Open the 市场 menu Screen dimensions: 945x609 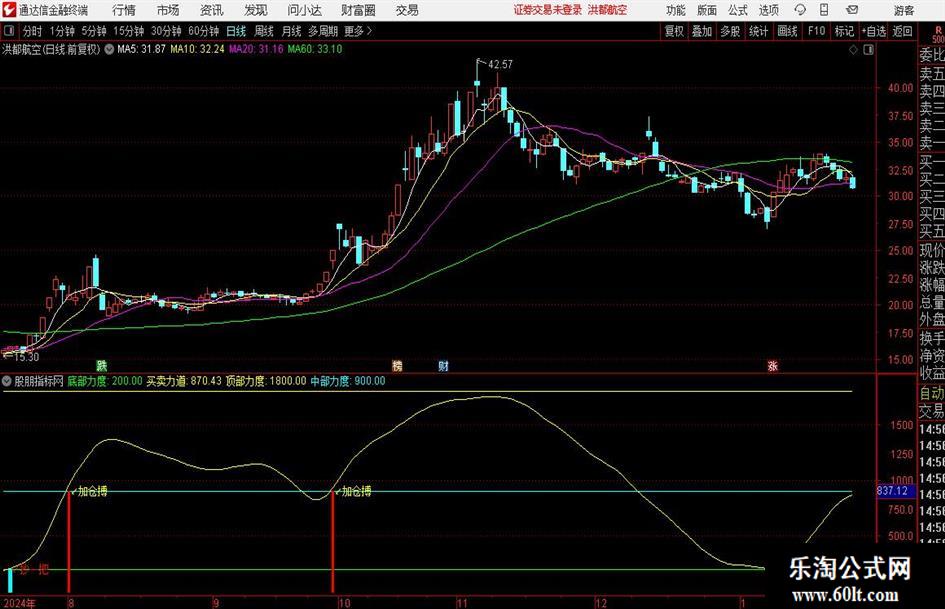pos(168,10)
